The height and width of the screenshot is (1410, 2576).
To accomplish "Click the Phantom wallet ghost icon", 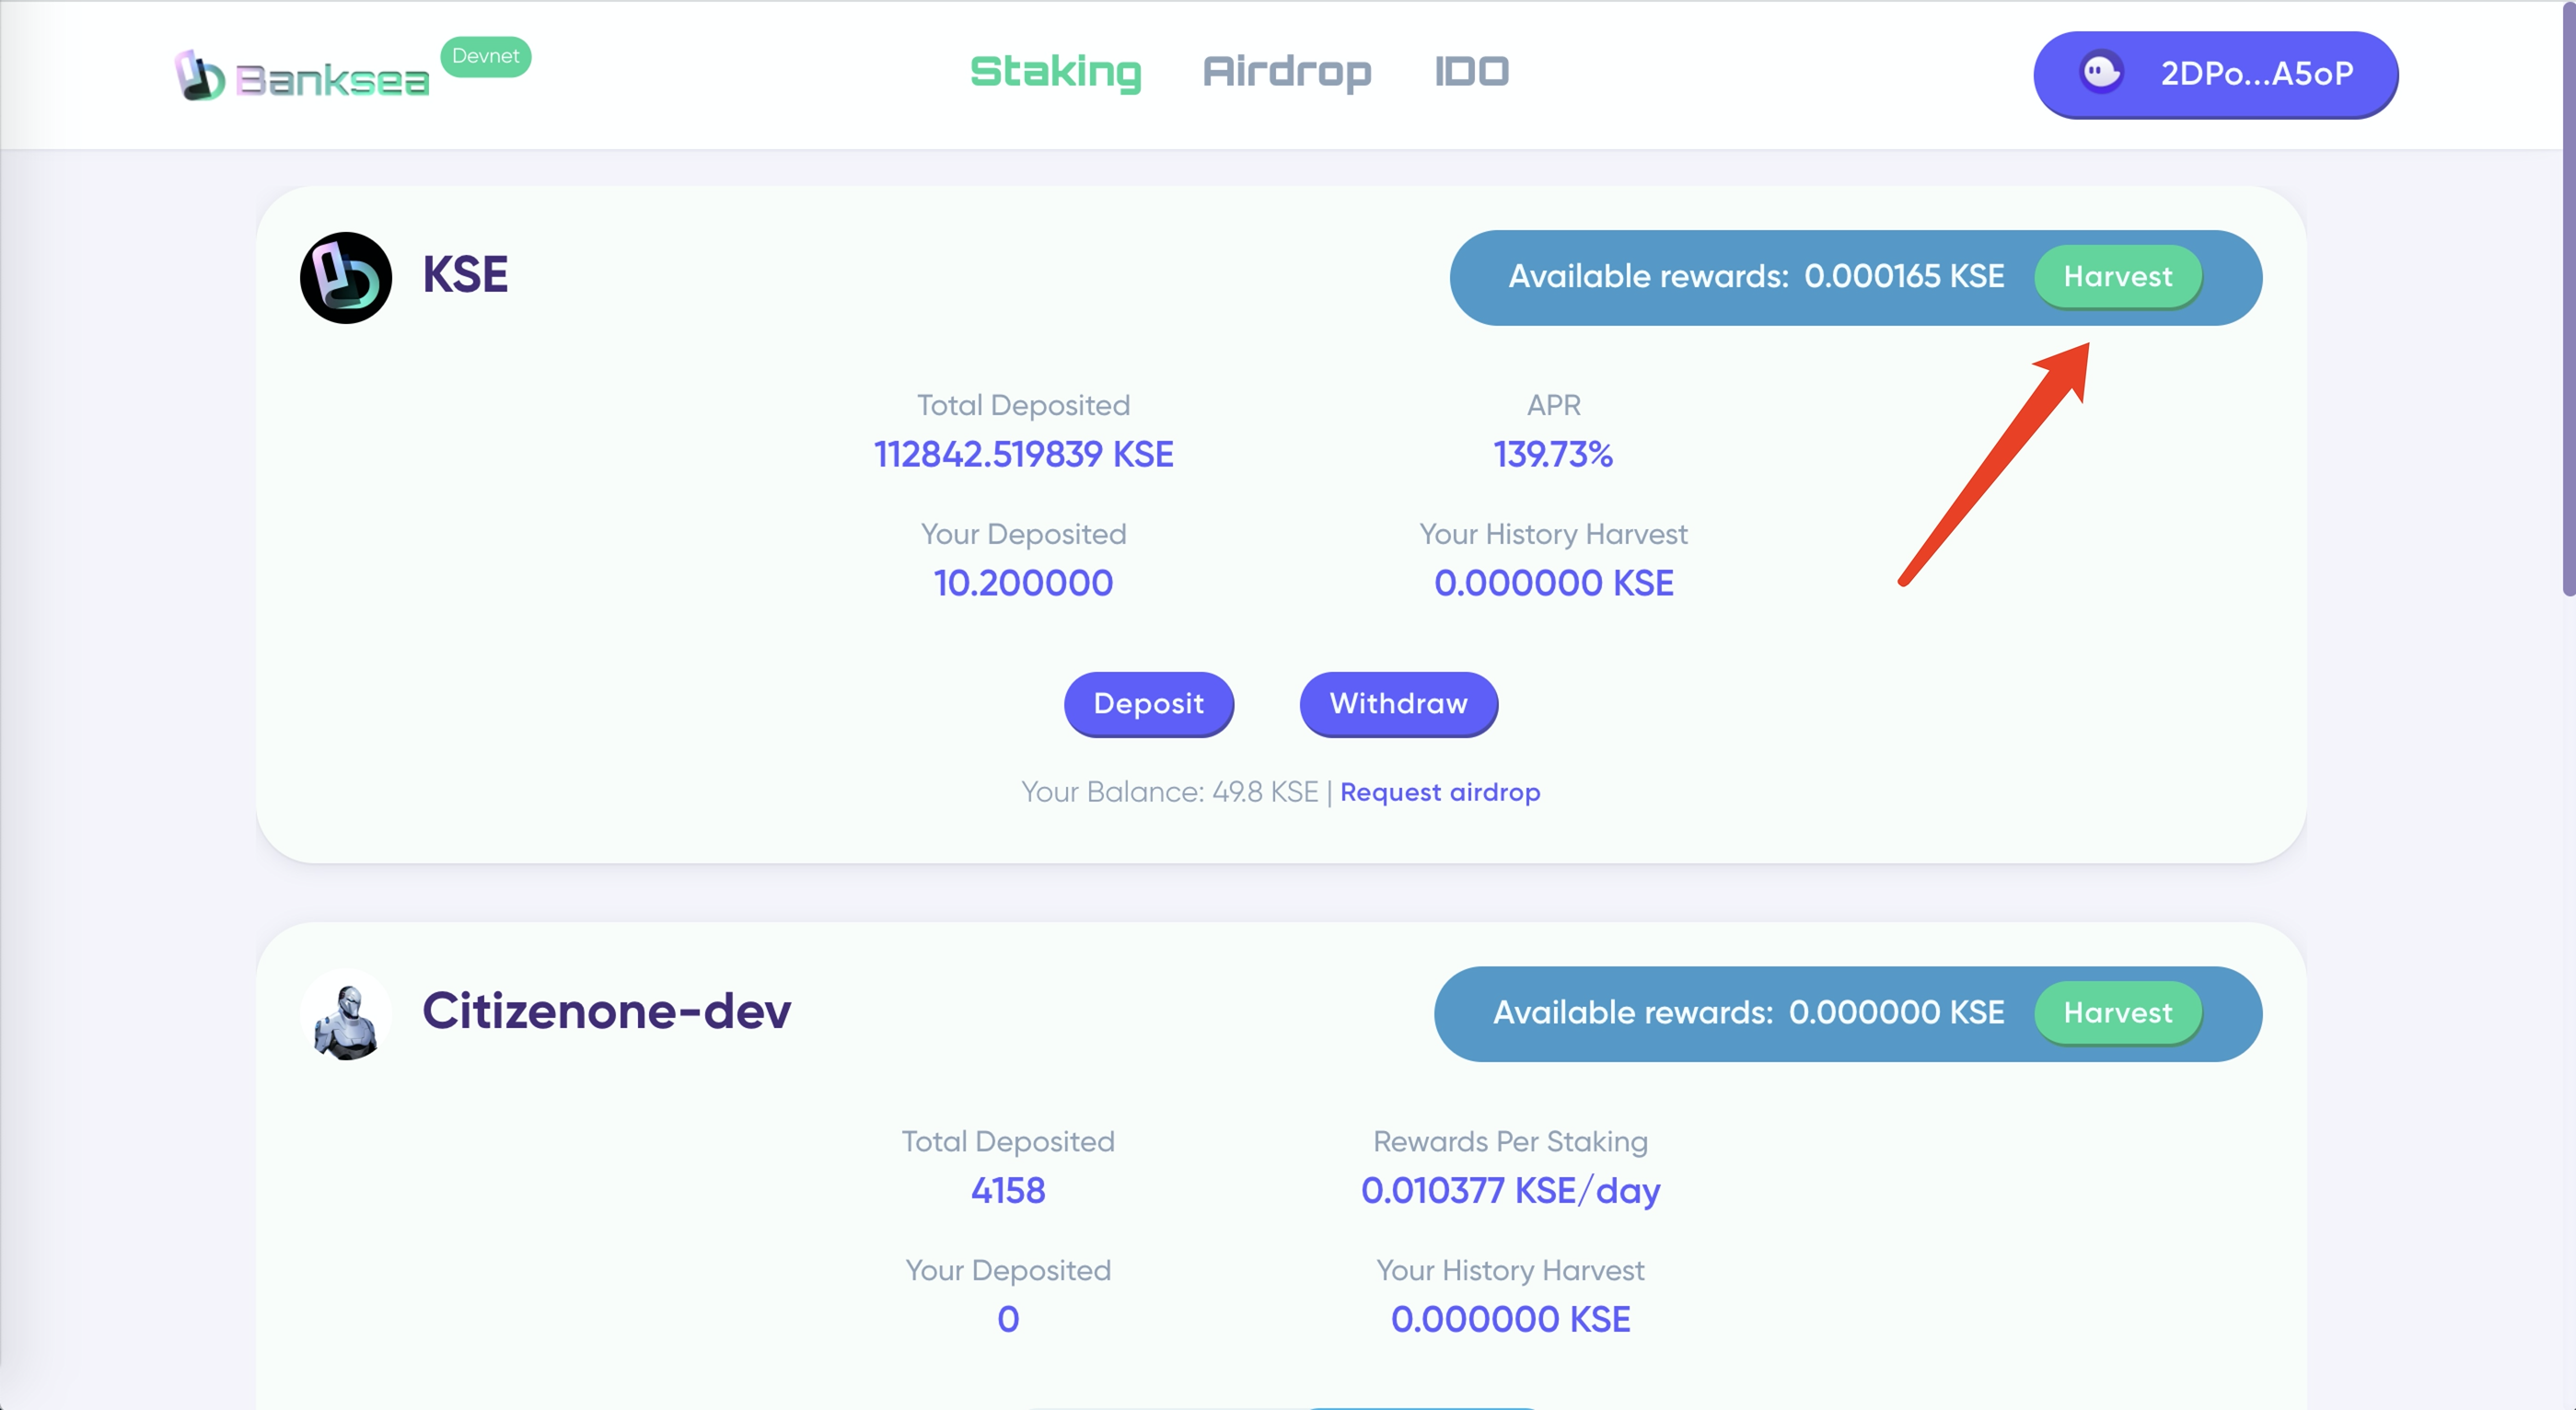I will 2101,73.
